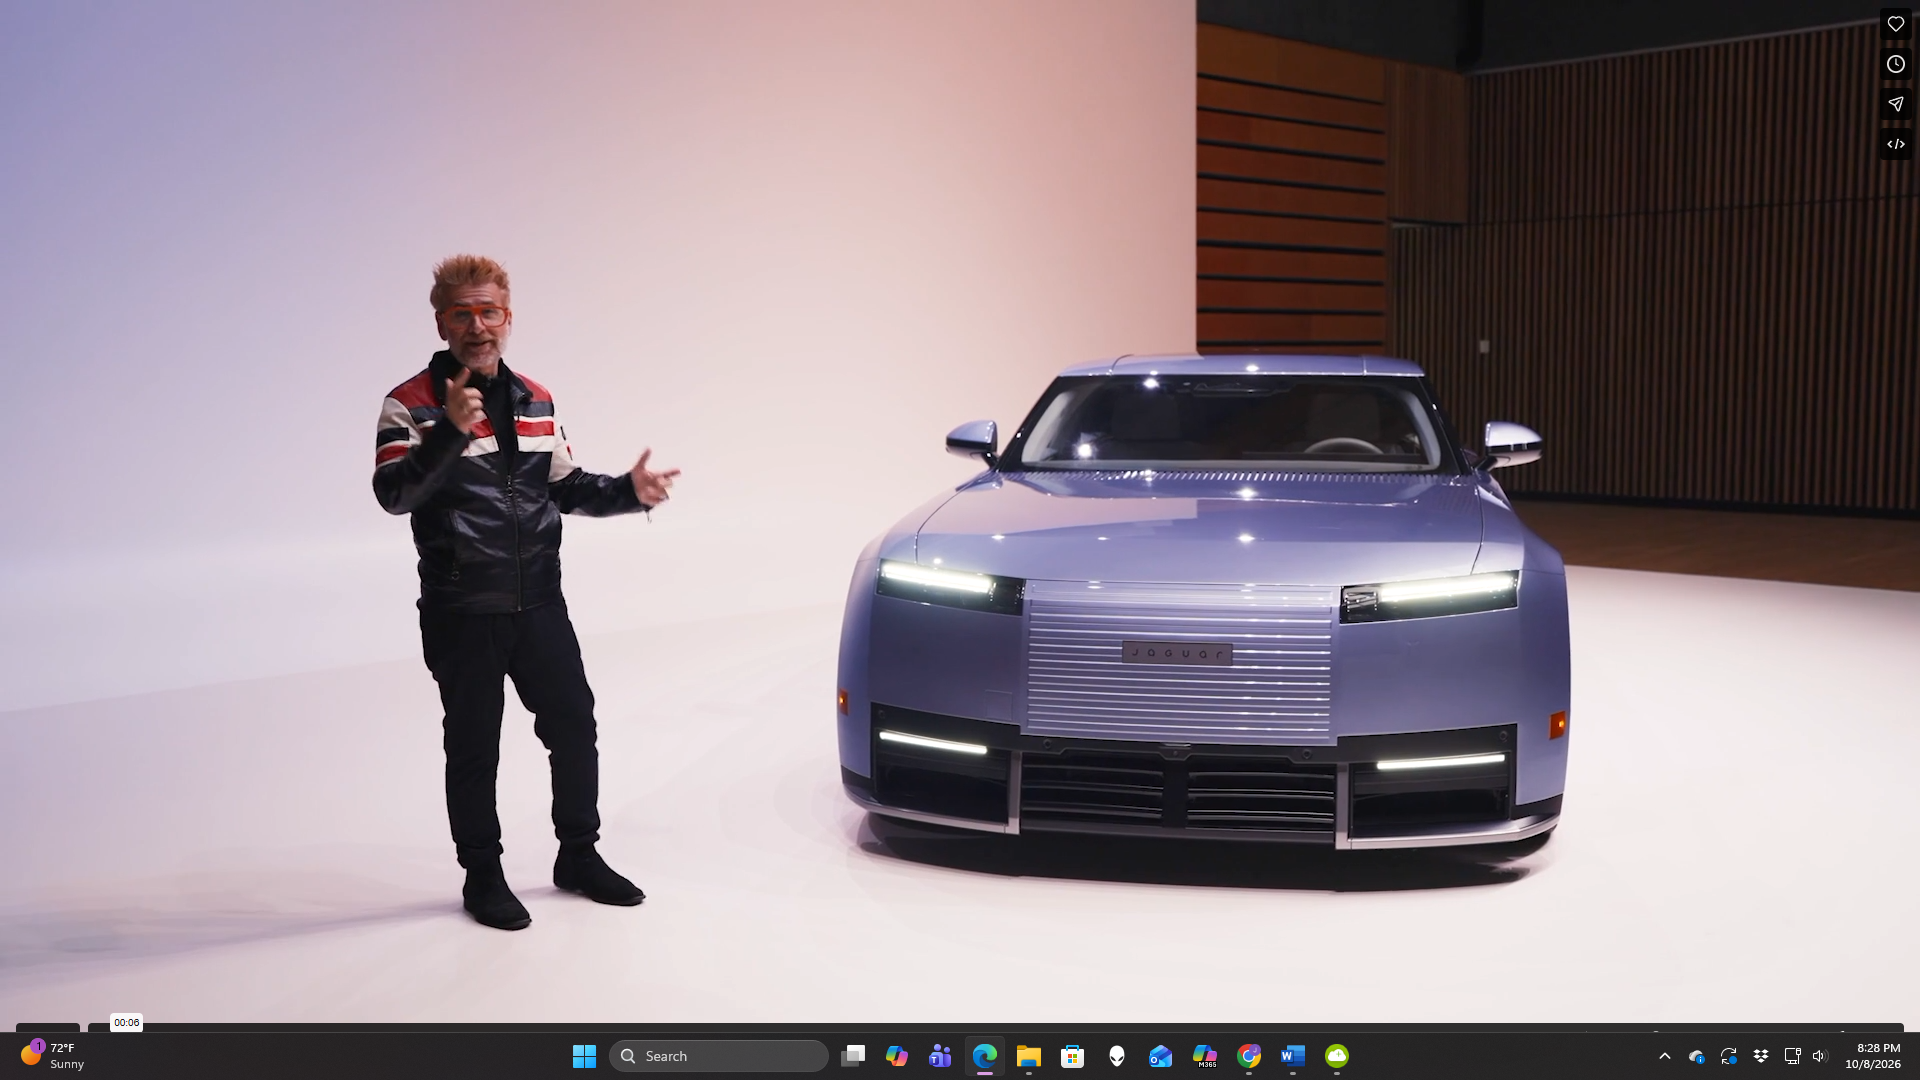The image size is (1920, 1080).
Task: Open Microsoft 365 app in taskbar
Action: tap(1205, 1056)
